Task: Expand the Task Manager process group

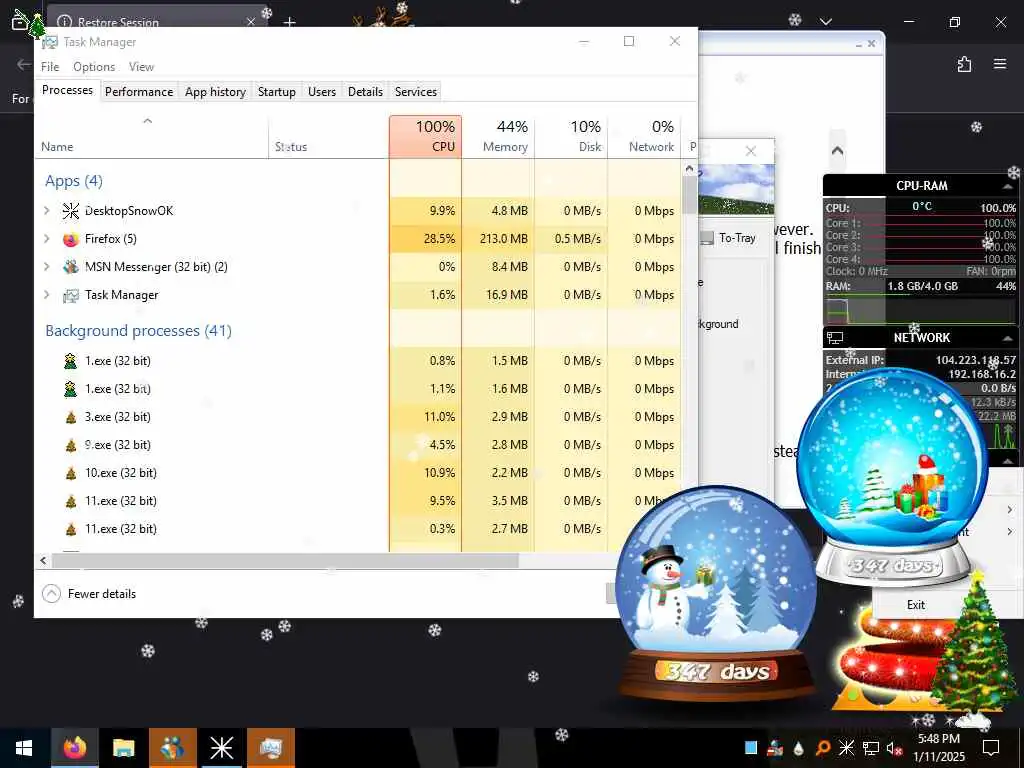Action: tap(46, 295)
